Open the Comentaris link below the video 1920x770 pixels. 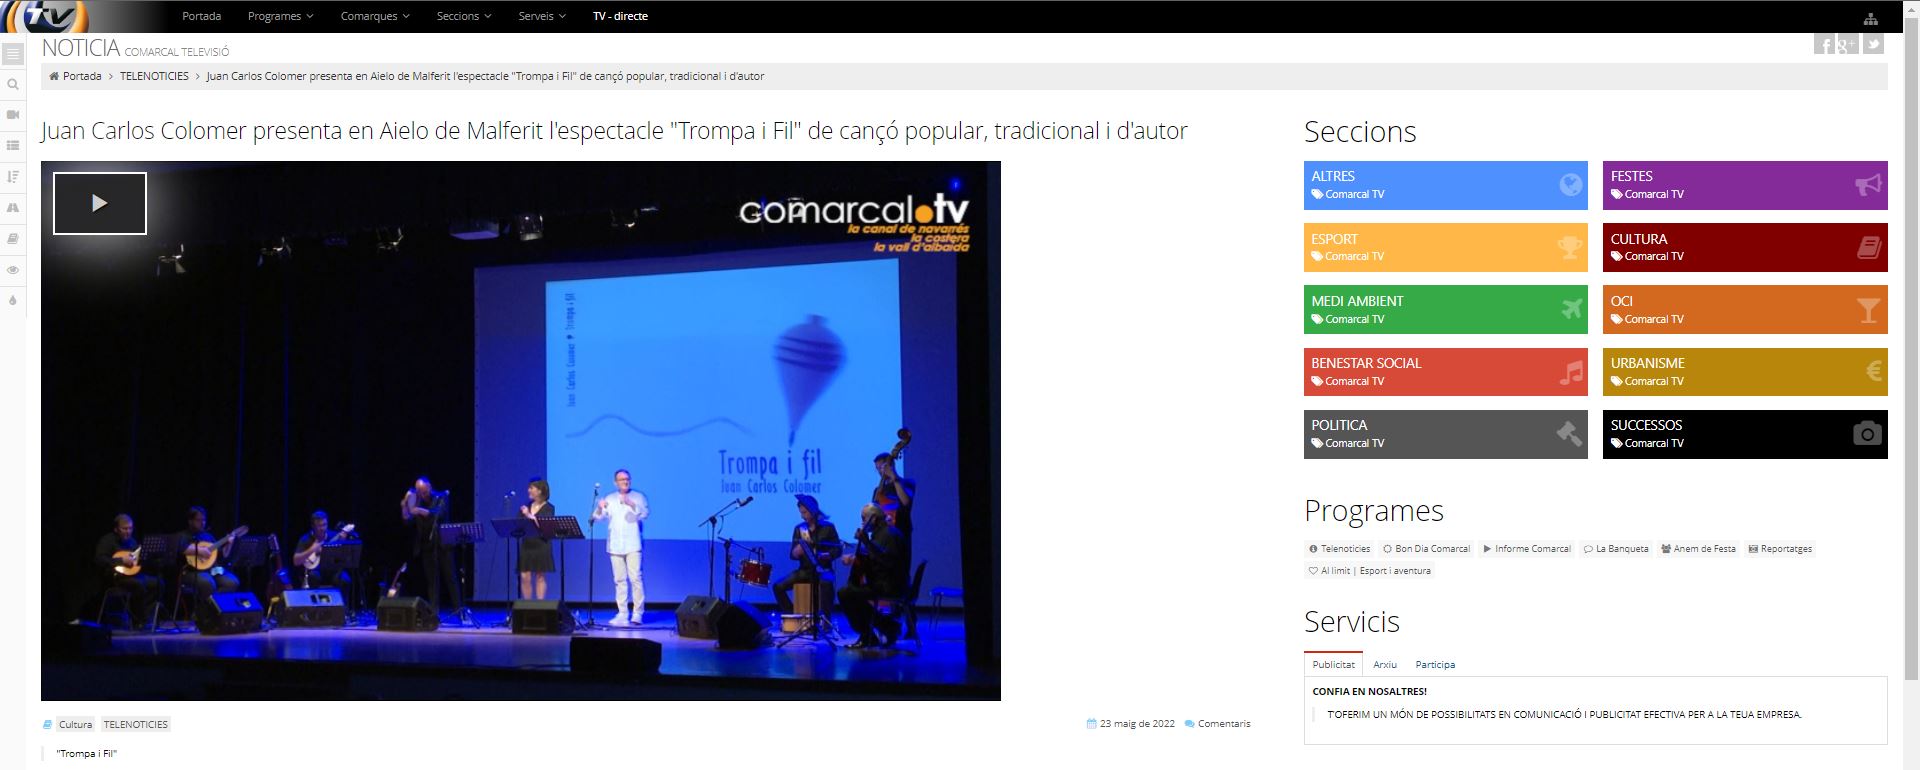tap(1224, 724)
